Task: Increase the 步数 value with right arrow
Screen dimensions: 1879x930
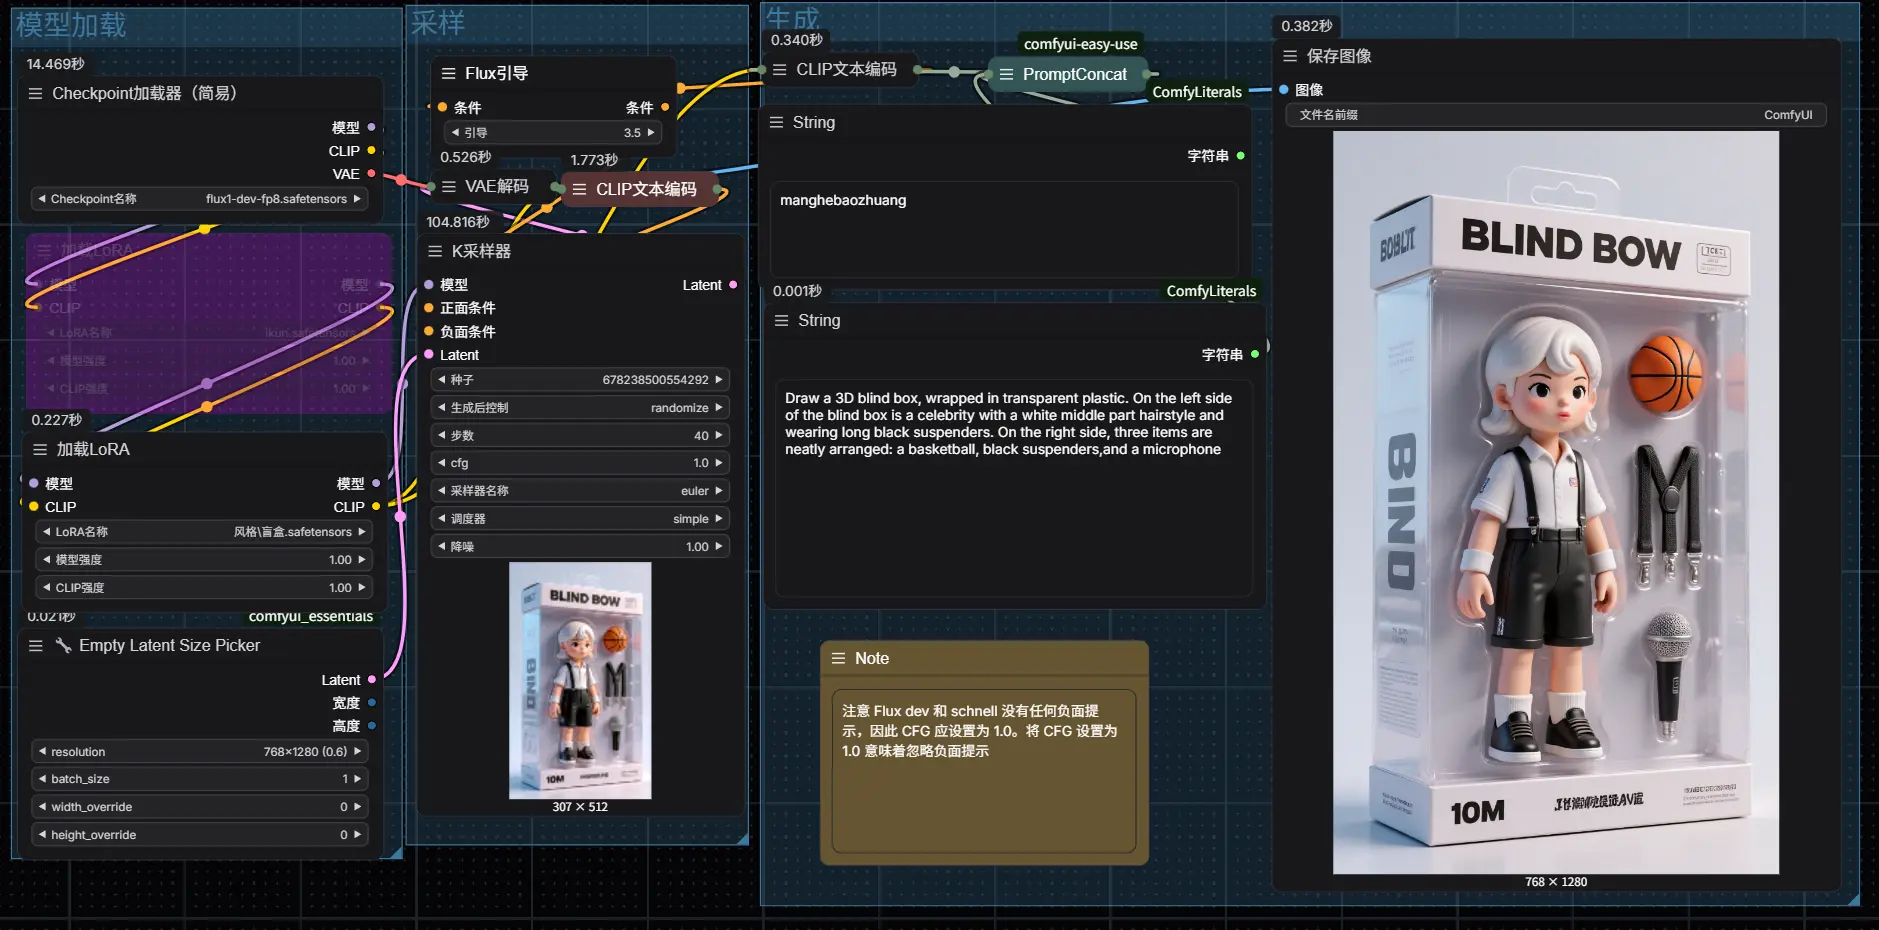Action: 718,436
